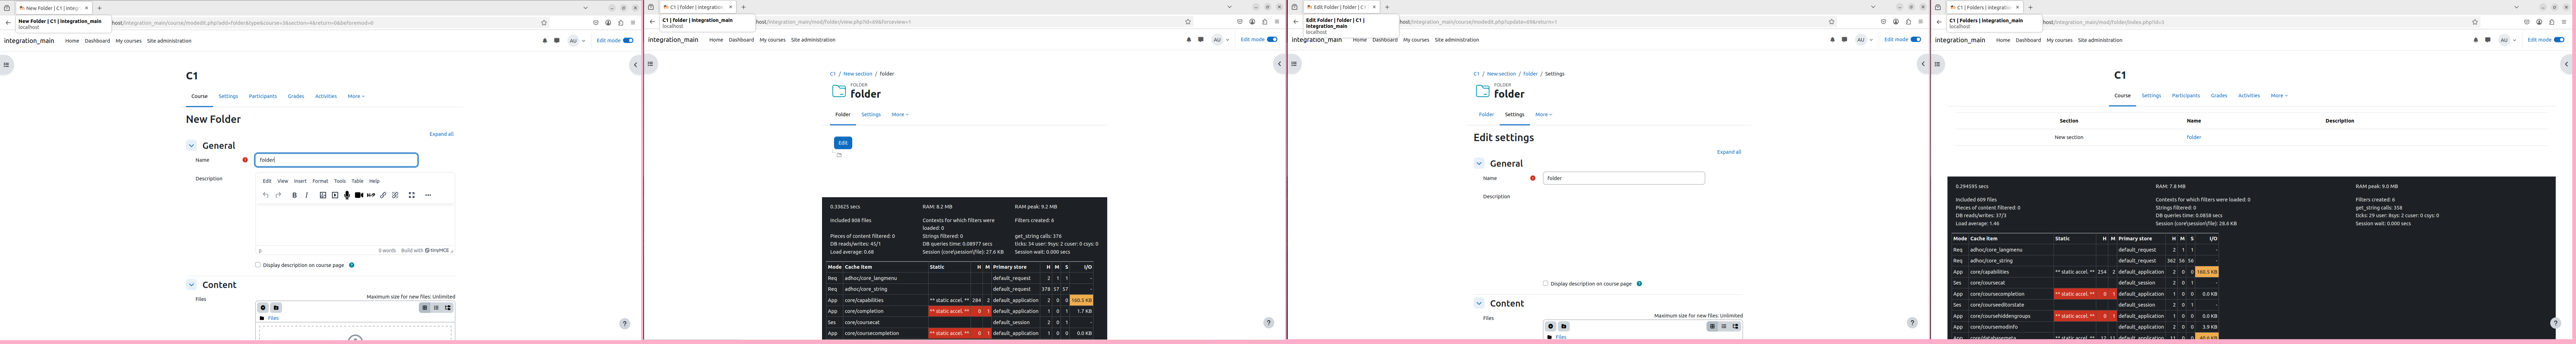Bookmark page star in folder view window

tap(1188, 22)
